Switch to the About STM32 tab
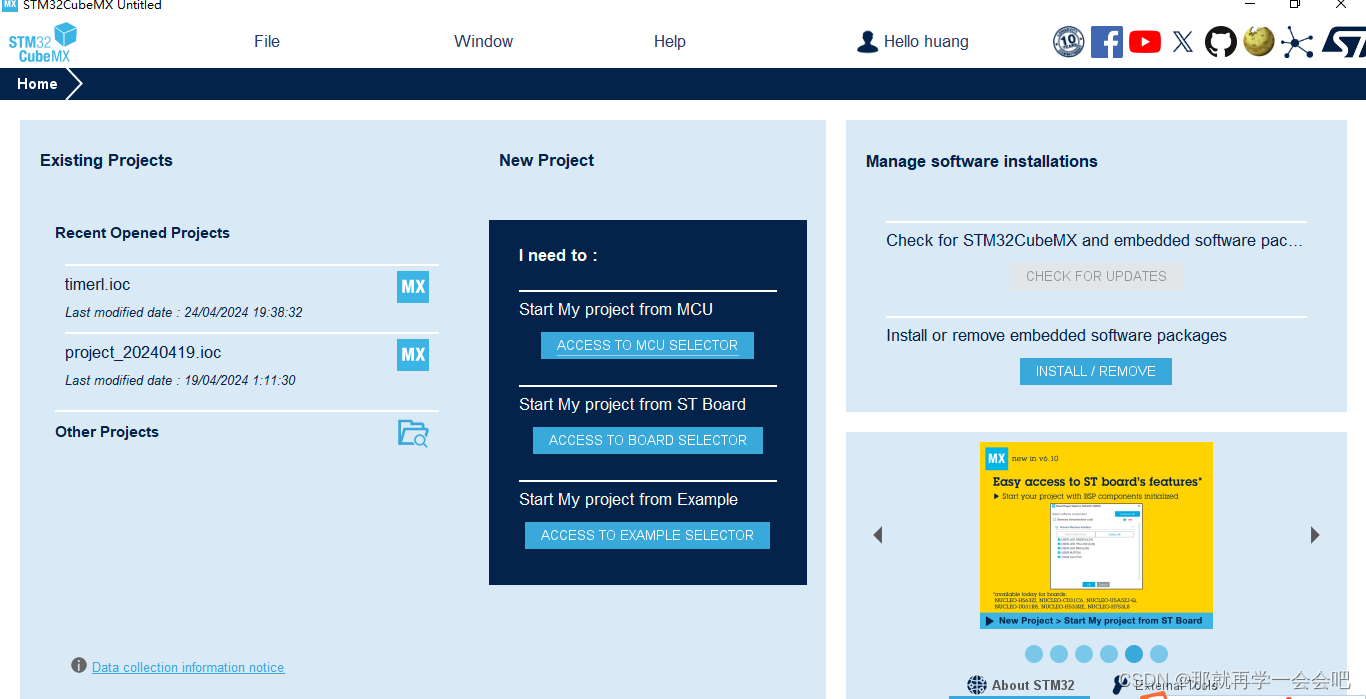 tap(1020, 685)
